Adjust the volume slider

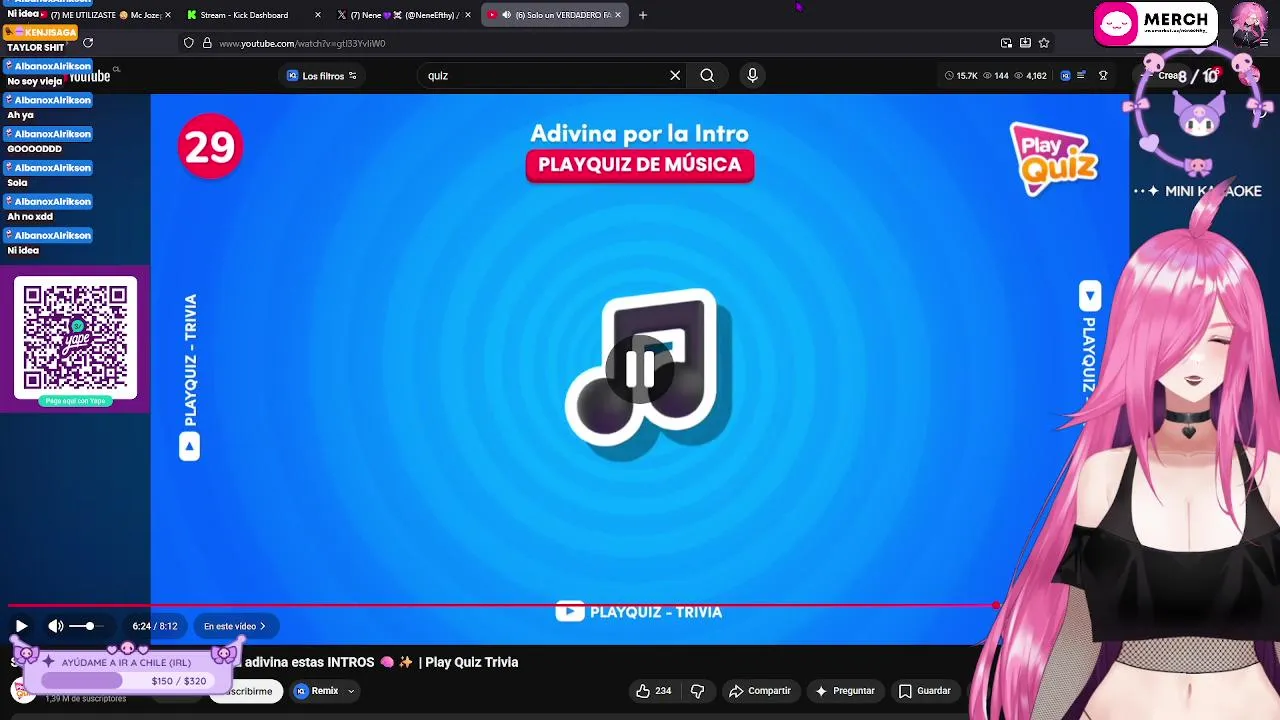pos(84,626)
